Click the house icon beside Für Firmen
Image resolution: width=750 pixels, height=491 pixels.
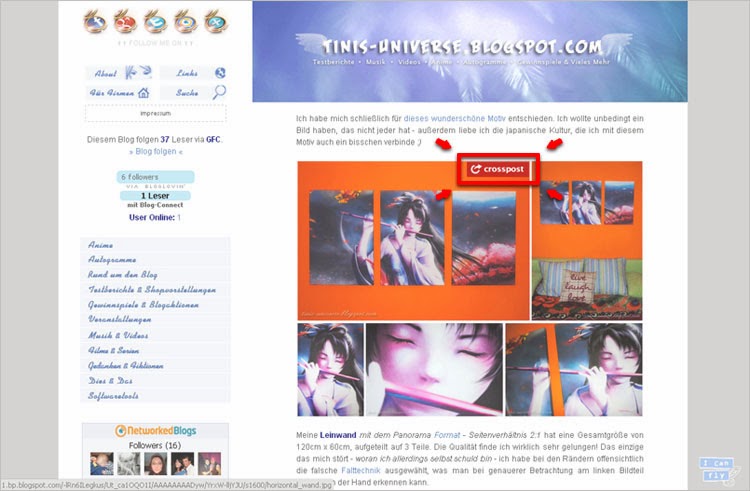pos(143,93)
